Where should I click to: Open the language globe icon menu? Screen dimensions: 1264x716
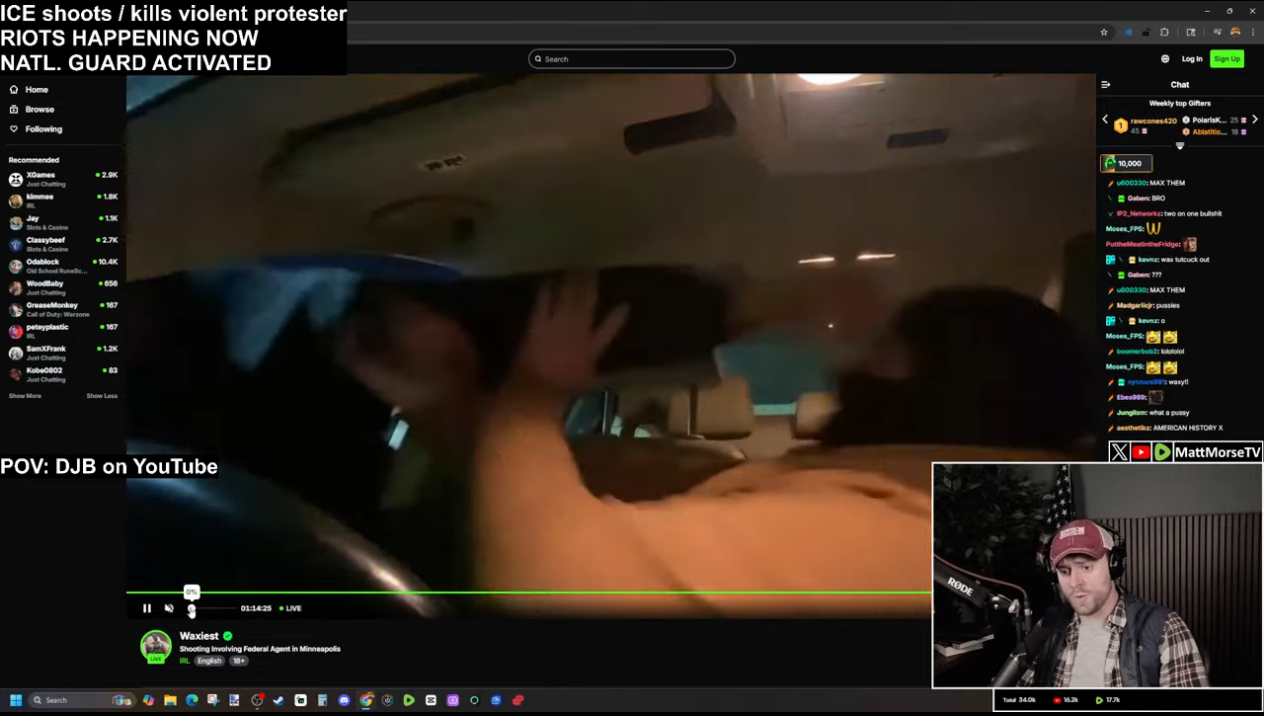click(x=1165, y=59)
